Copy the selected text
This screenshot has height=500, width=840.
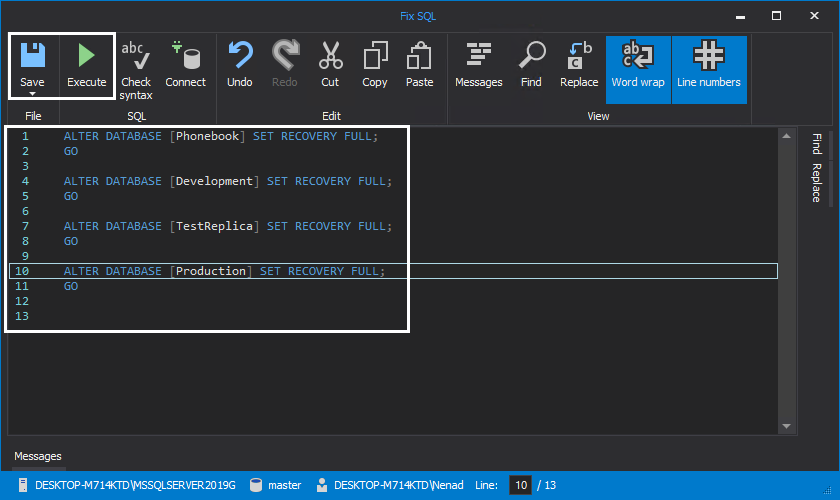[x=375, y=65]
